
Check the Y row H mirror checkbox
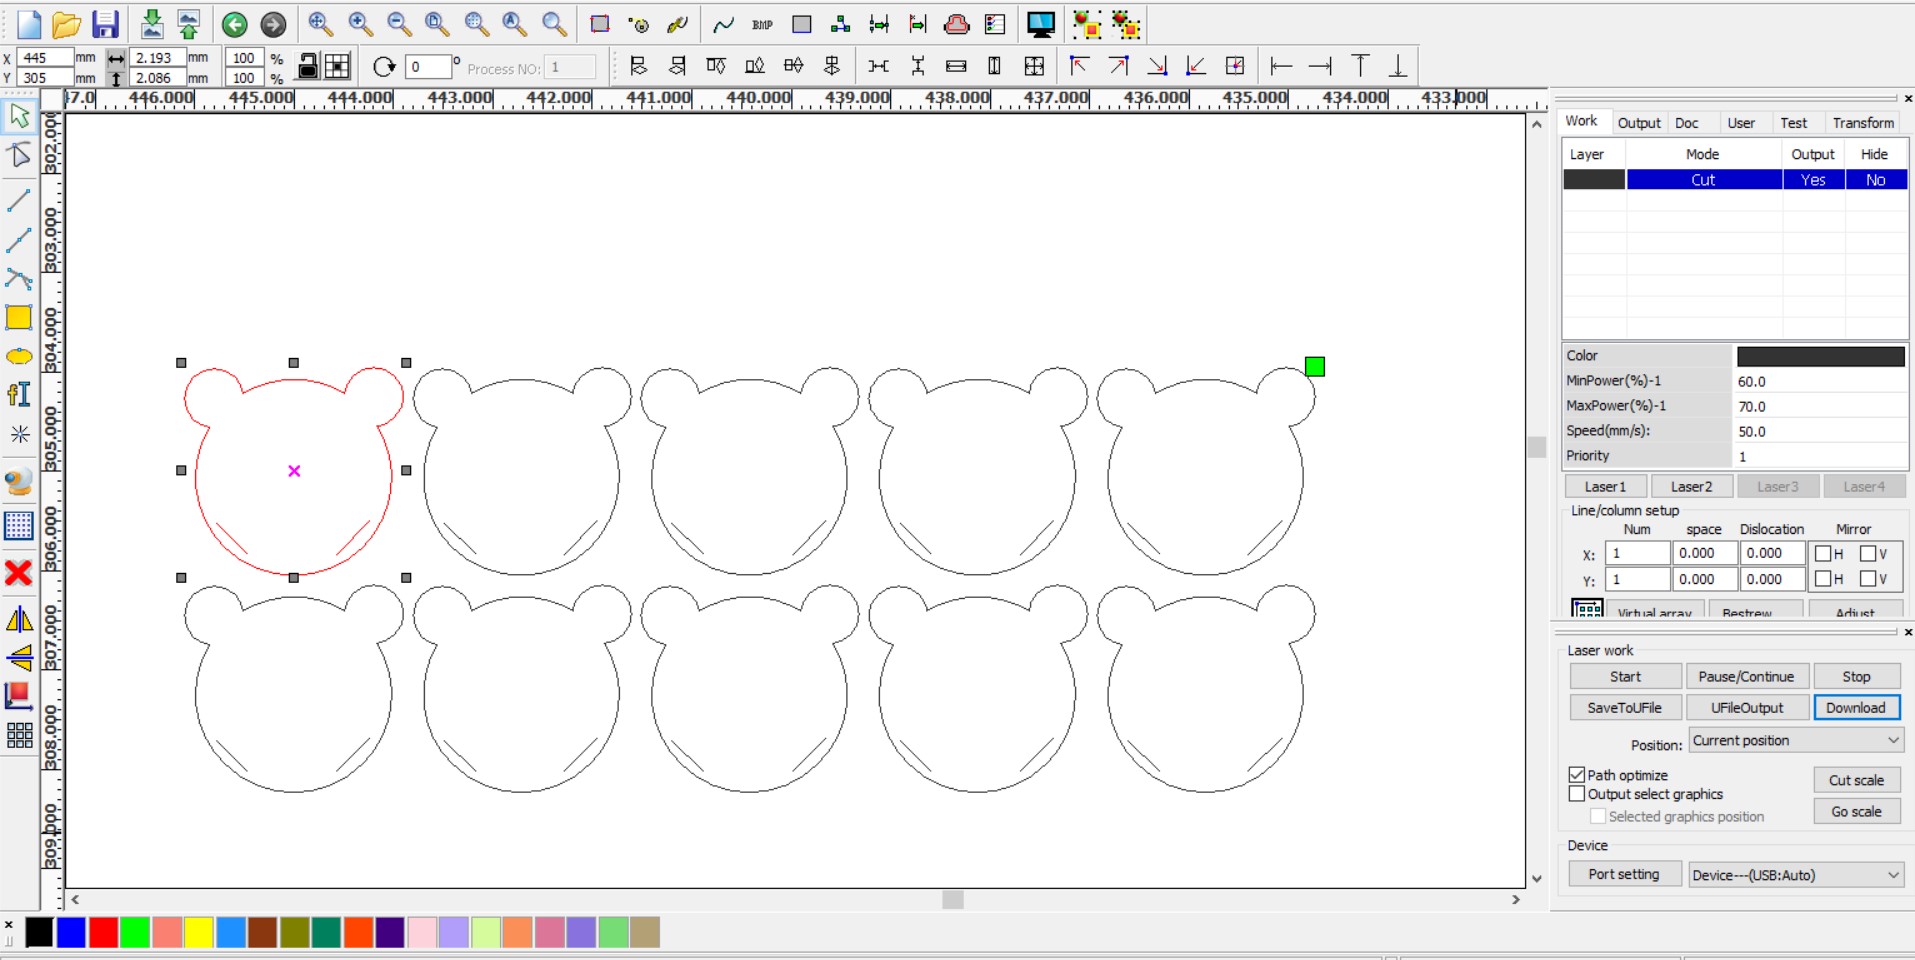pyautogui.click(x=1823, y=579)
